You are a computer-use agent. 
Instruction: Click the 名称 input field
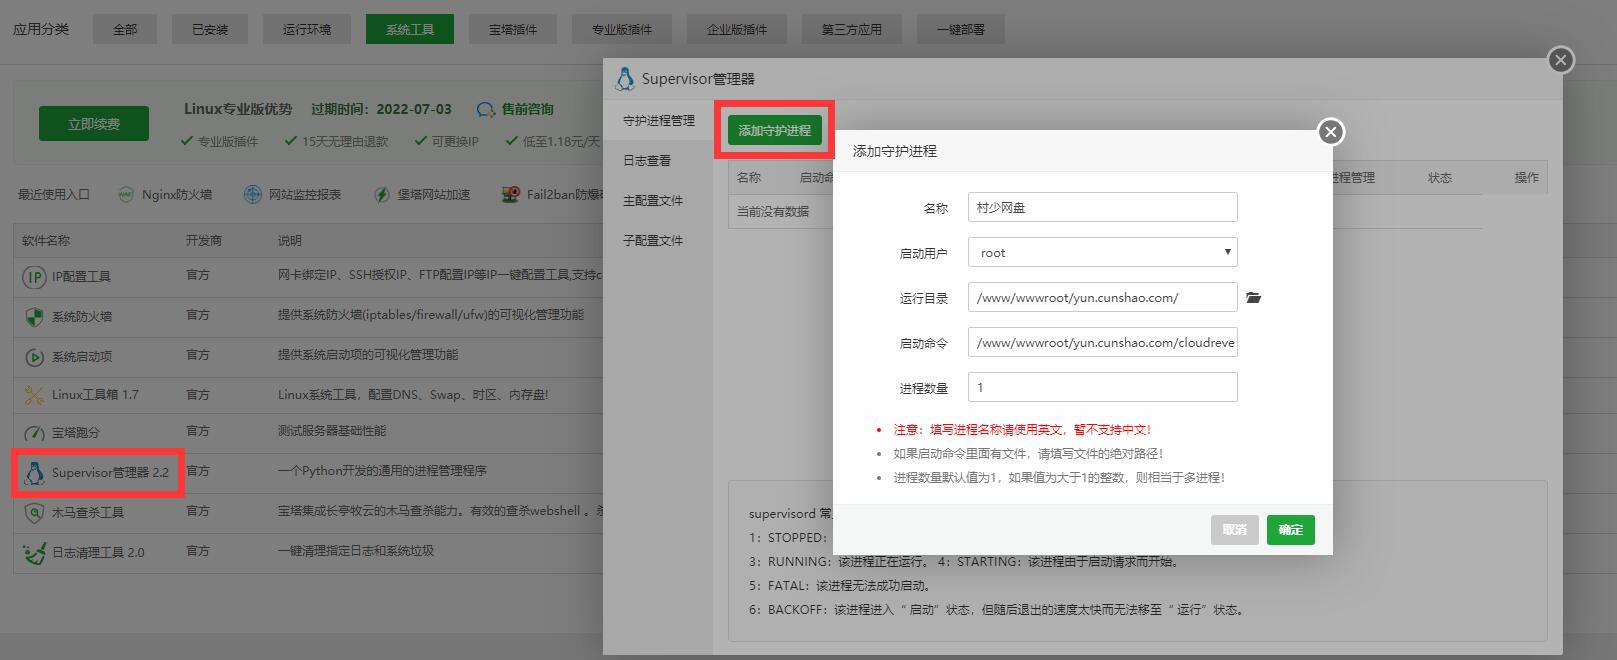click(1102, 207)
